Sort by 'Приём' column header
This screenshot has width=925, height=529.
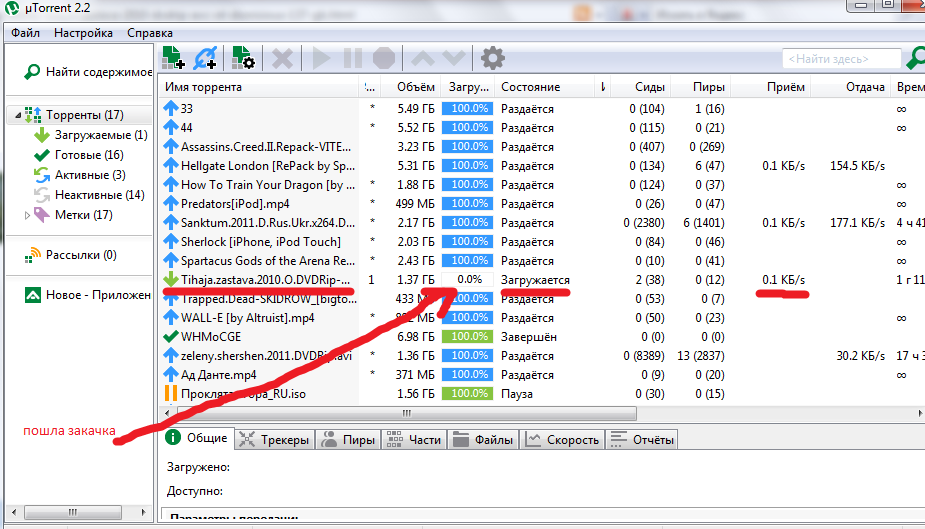click(771, 87)
